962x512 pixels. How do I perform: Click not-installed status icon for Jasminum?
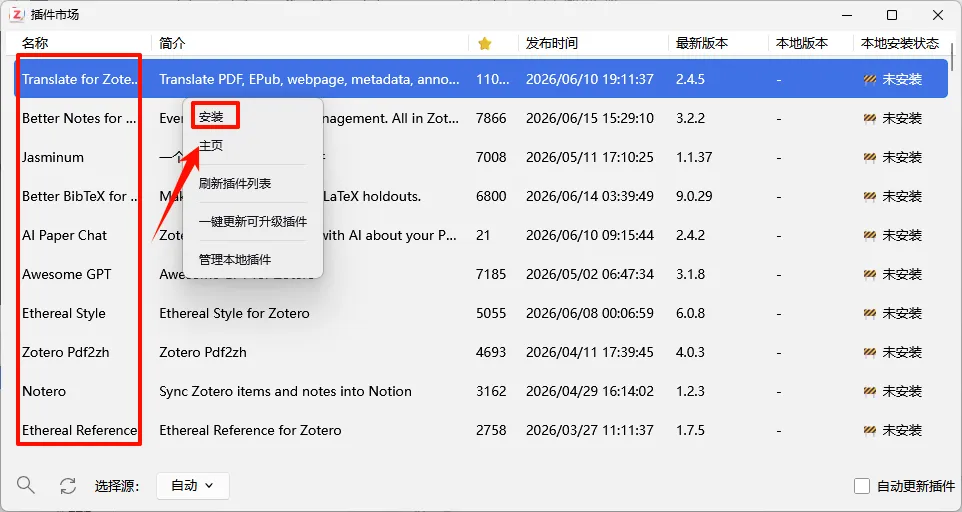click(869, 157)
